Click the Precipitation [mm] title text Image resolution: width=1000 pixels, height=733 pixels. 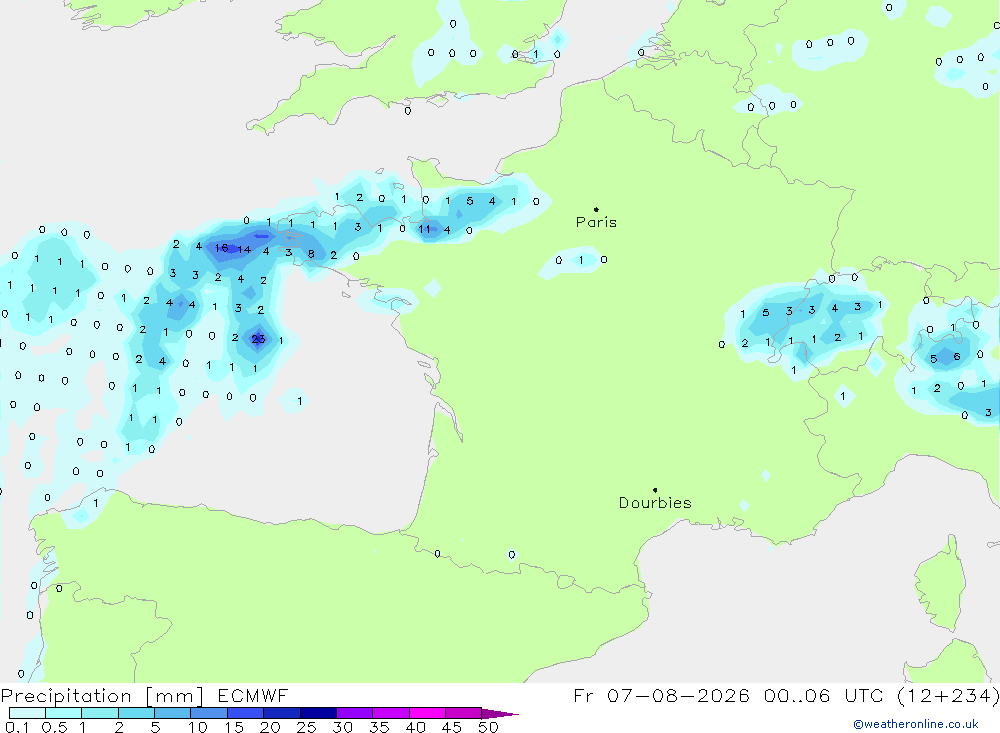pyautogui.click(x=102, y=695)
